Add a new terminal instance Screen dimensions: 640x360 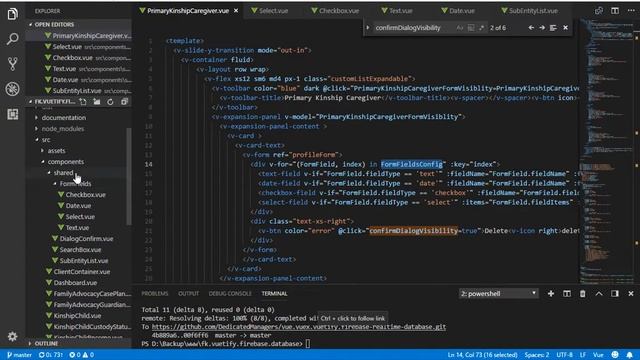(551, 293)
